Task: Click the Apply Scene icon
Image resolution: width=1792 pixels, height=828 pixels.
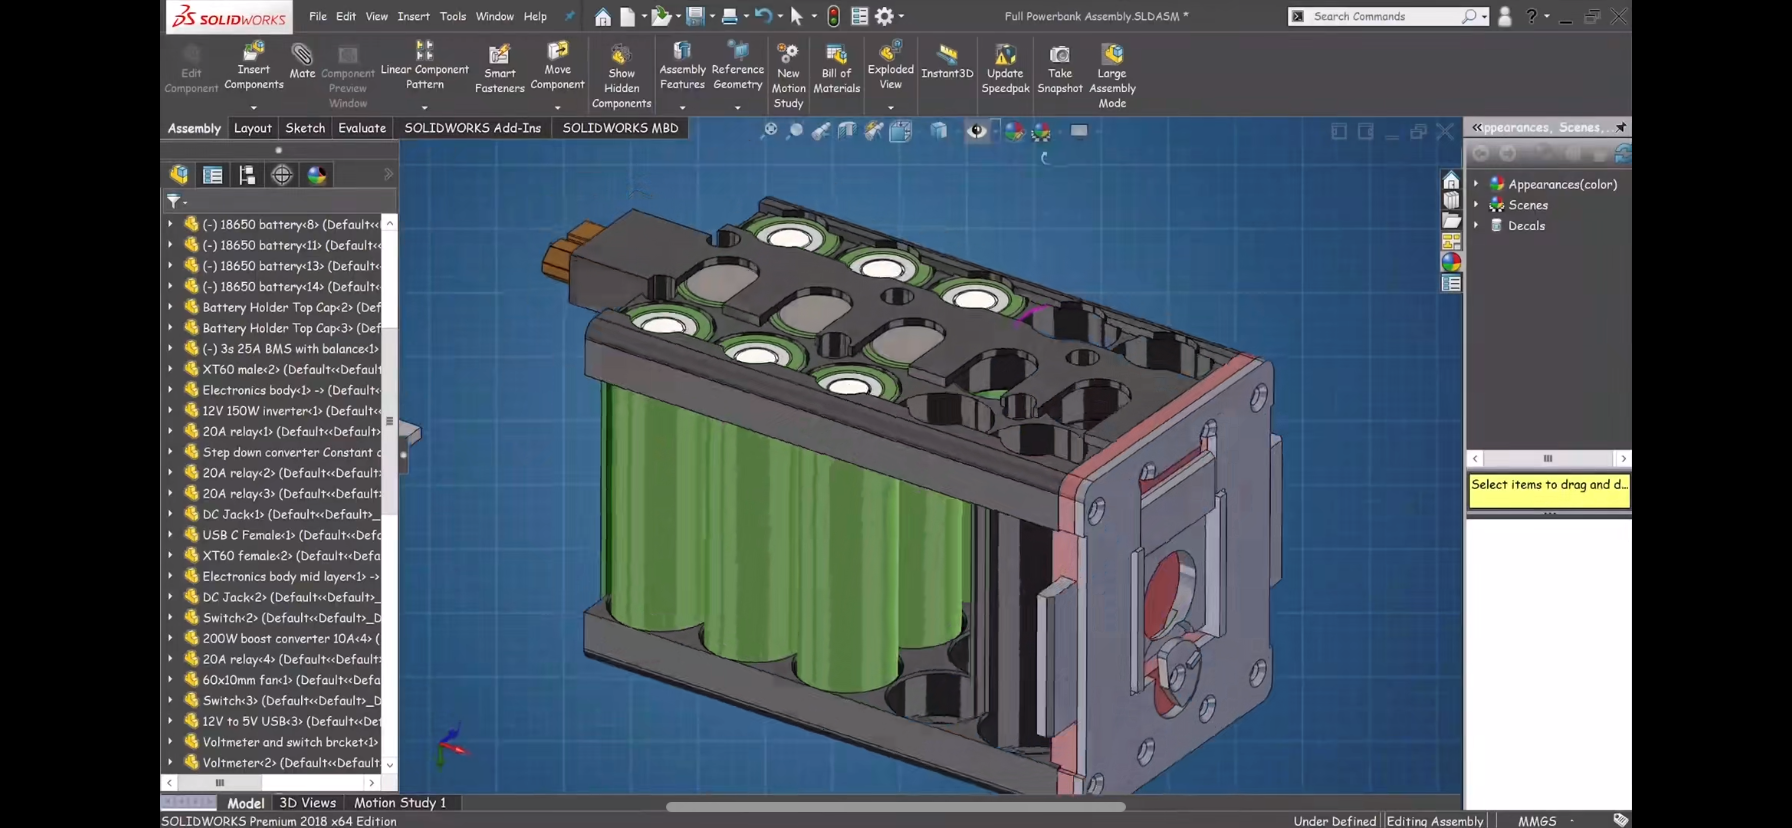Action: point(1041,130)
